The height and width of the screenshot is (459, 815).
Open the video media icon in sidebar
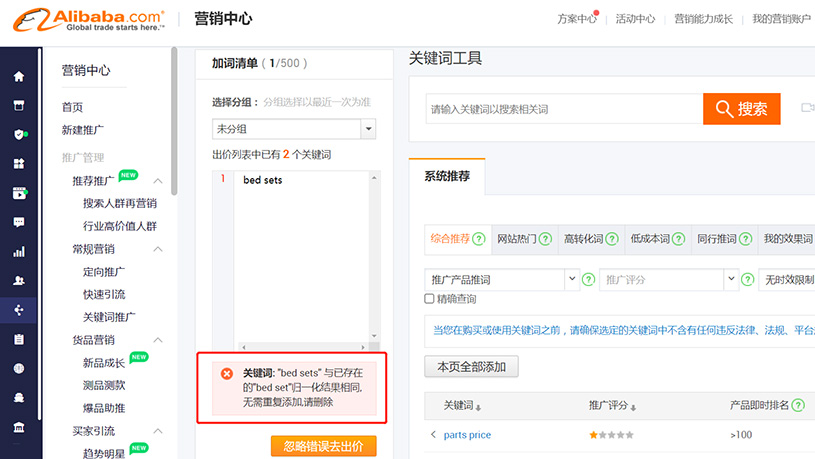point(19,193)
